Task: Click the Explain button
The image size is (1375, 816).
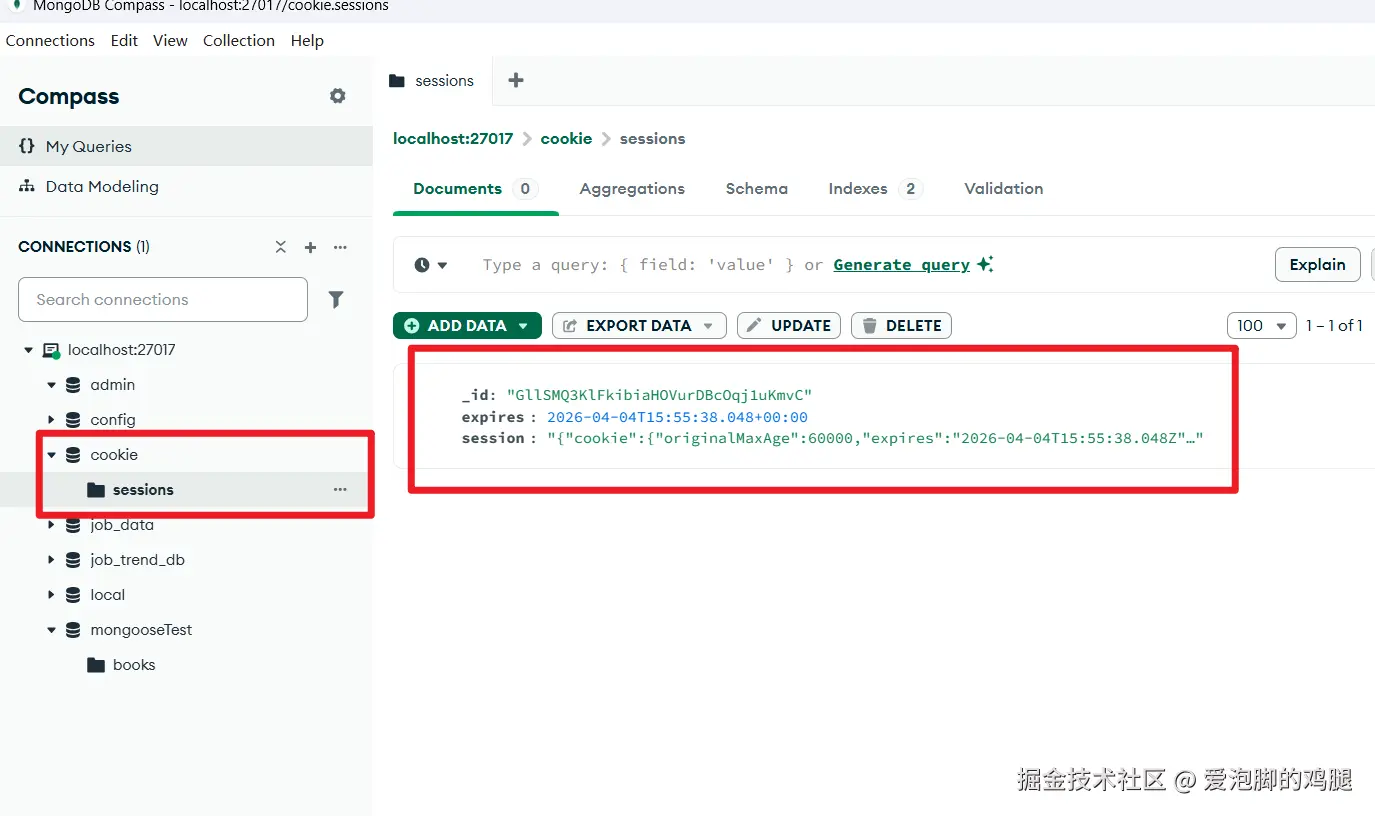Action: click(1317, 265)
